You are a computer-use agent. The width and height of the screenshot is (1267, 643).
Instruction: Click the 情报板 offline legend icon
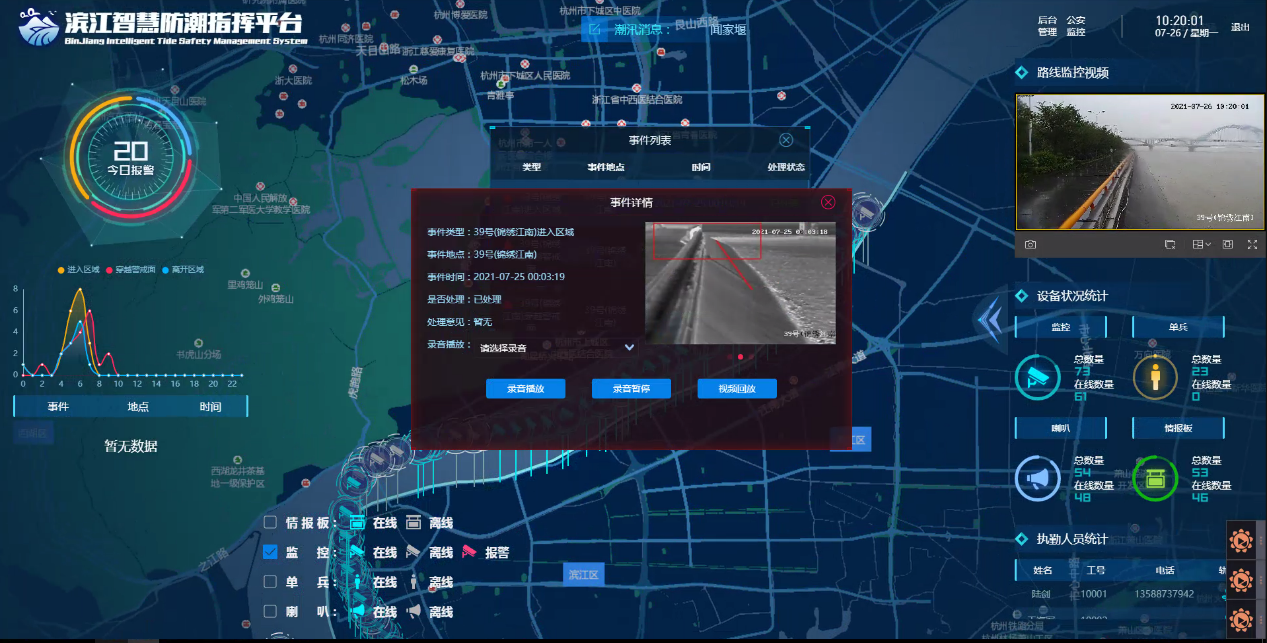click(x=414, y=523)
